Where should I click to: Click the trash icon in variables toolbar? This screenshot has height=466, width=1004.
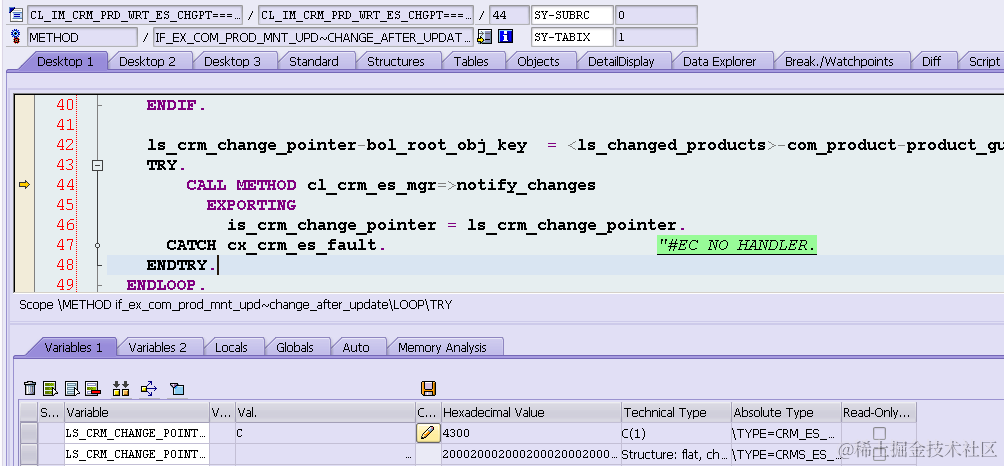tap(29, 388)
